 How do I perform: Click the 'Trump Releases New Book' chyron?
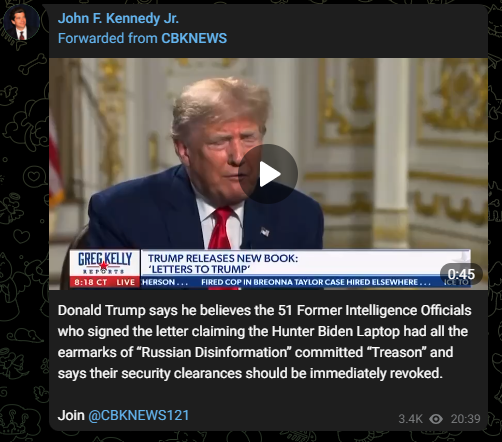coord(223,263)
